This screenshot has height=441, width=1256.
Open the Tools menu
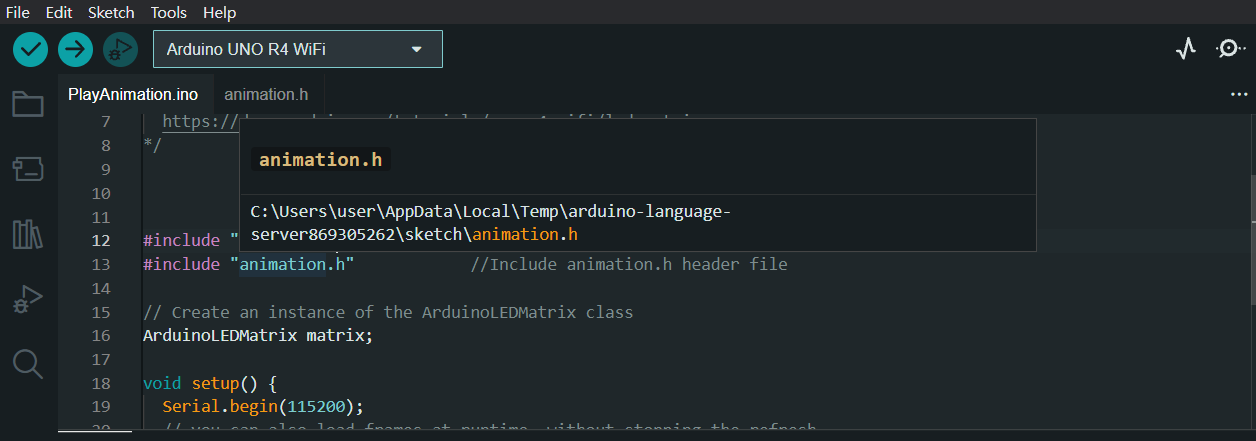tap(169, 13)
